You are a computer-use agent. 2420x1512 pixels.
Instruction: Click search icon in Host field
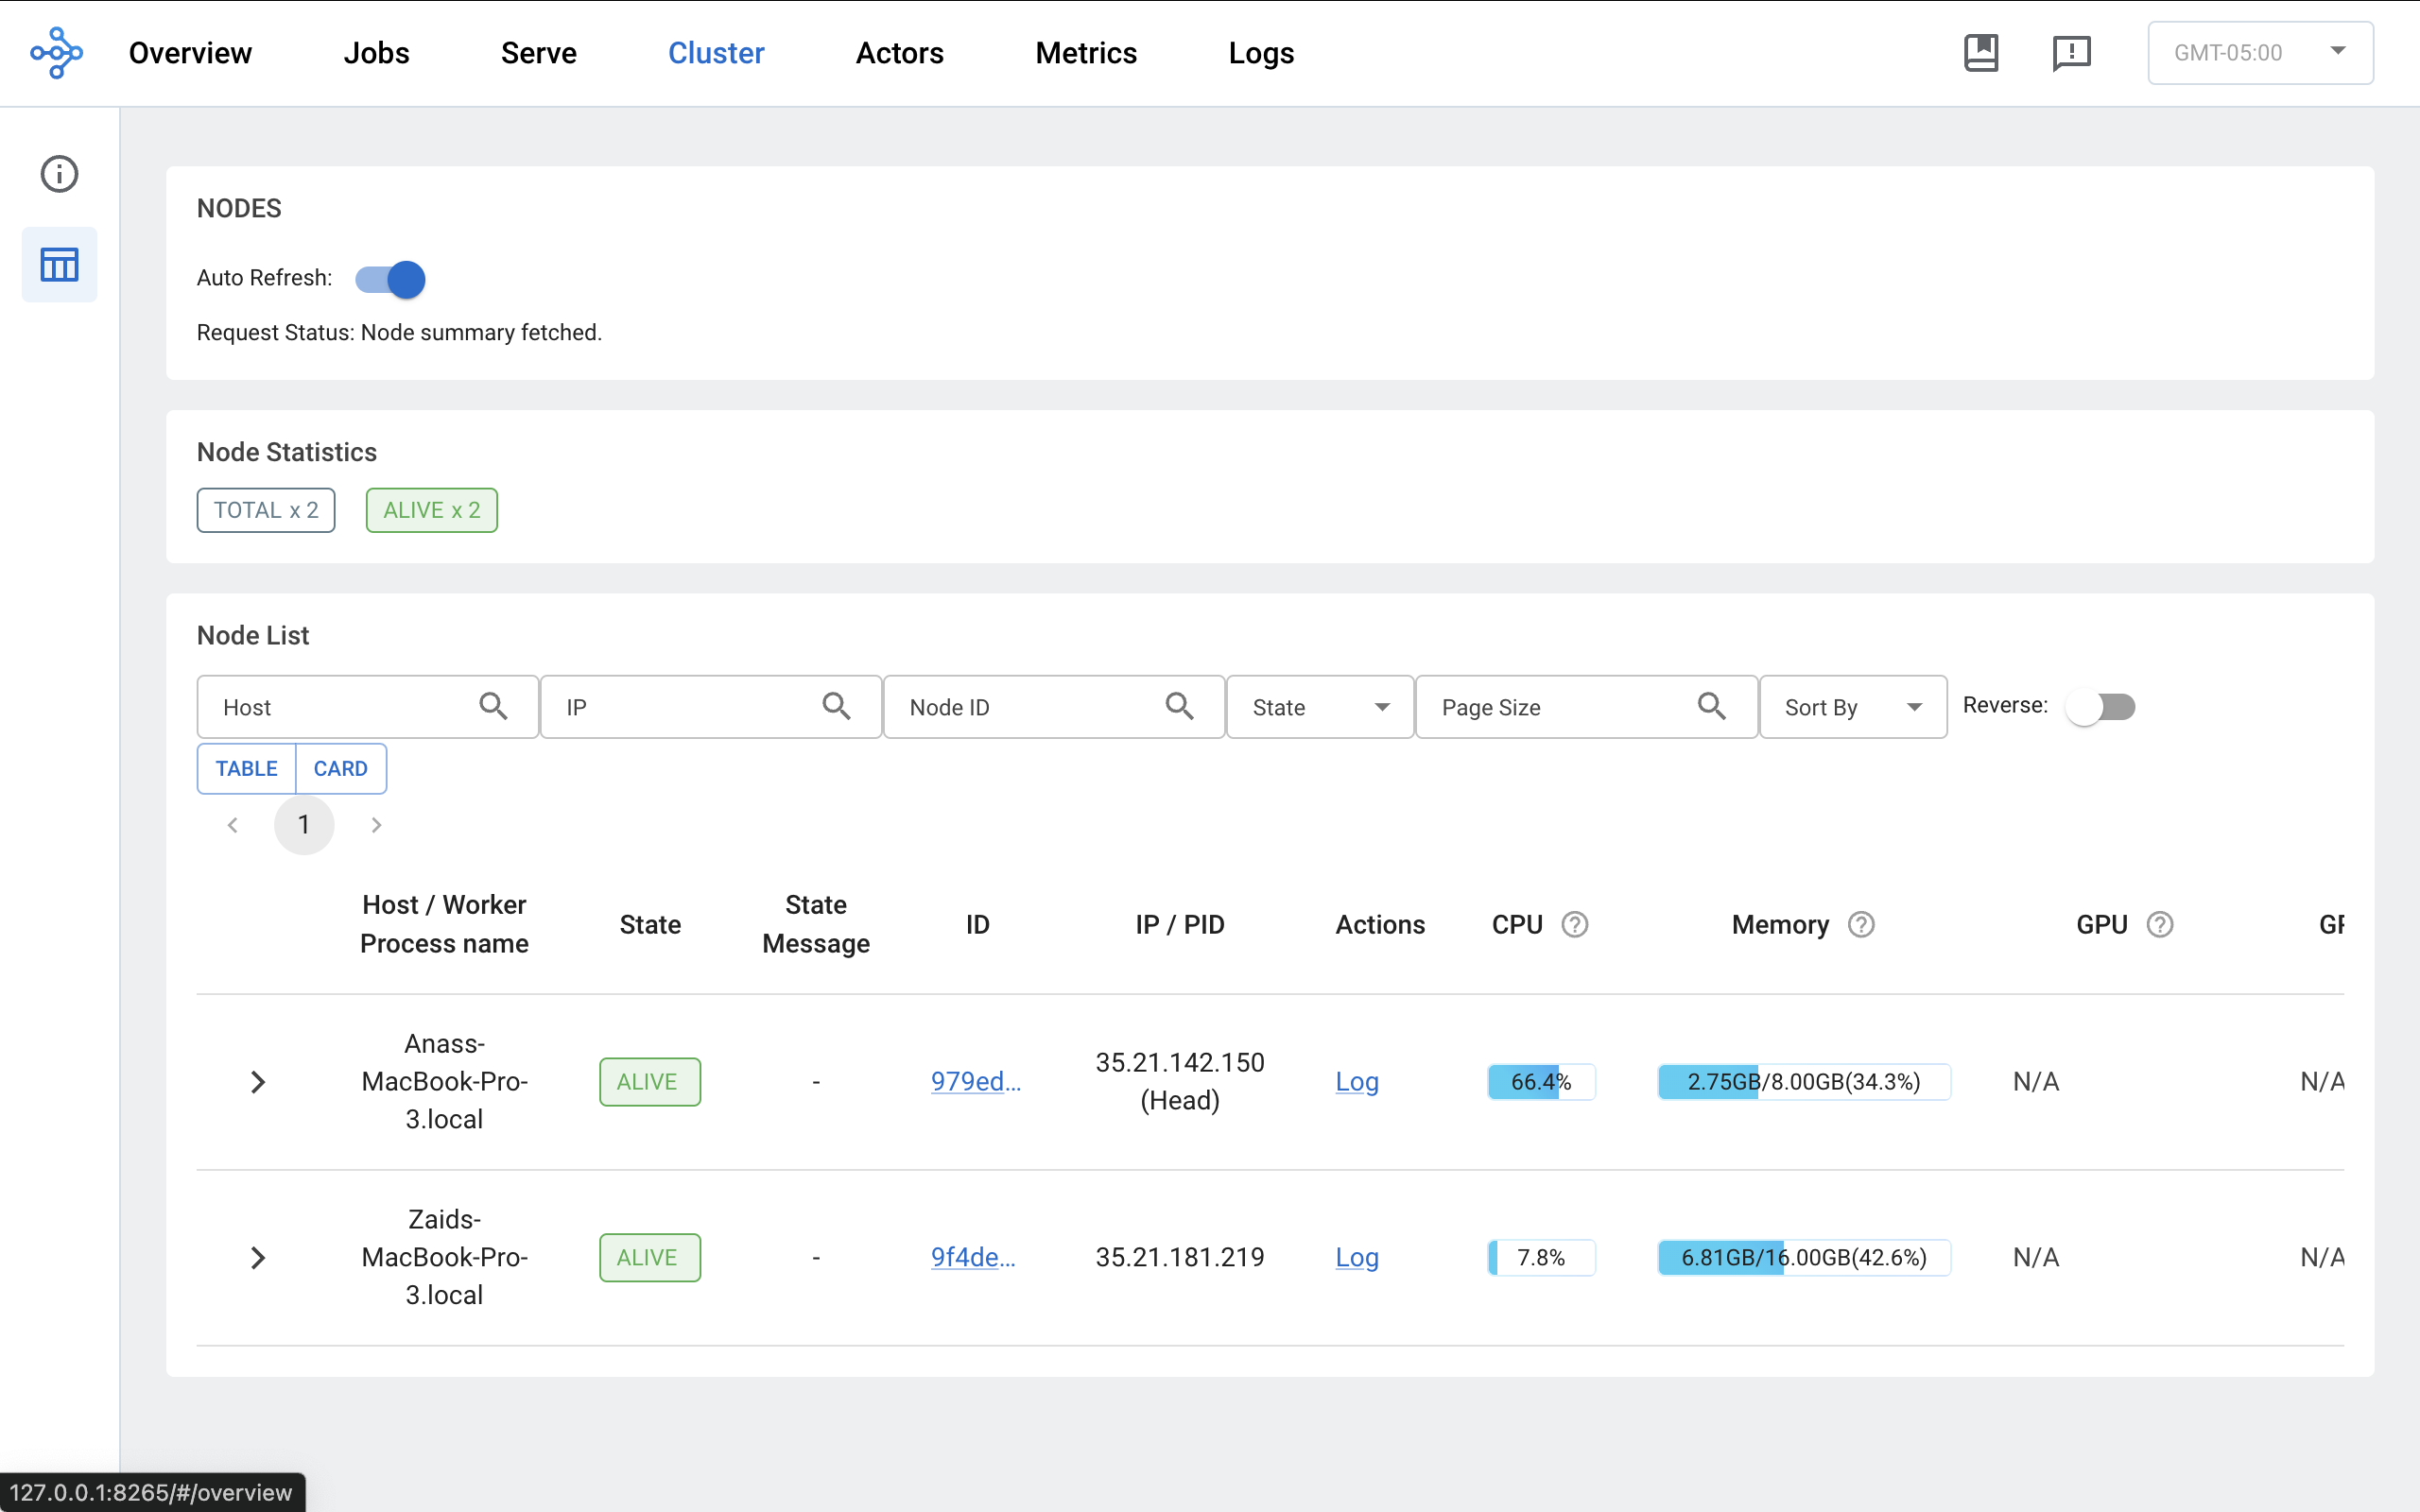(493, 707)
